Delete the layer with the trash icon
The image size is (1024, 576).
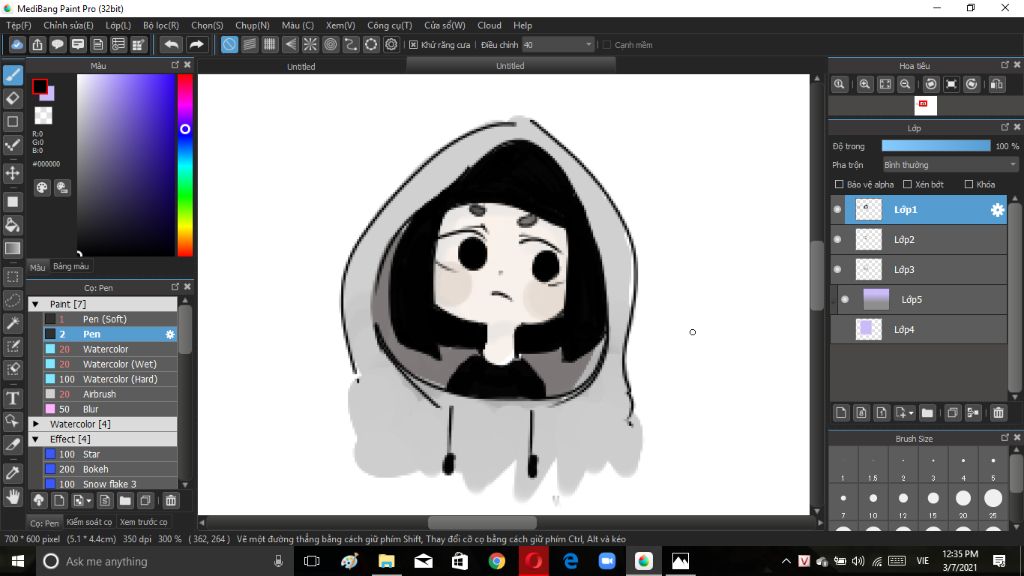999,413
